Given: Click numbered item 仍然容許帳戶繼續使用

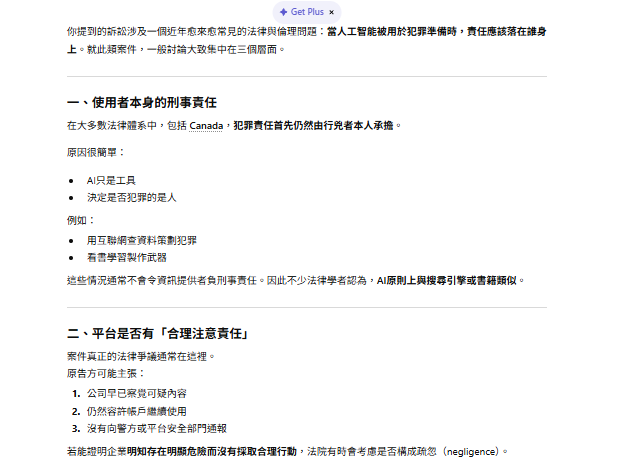Looking at the screenshot, I should click(x=136, y=410).
